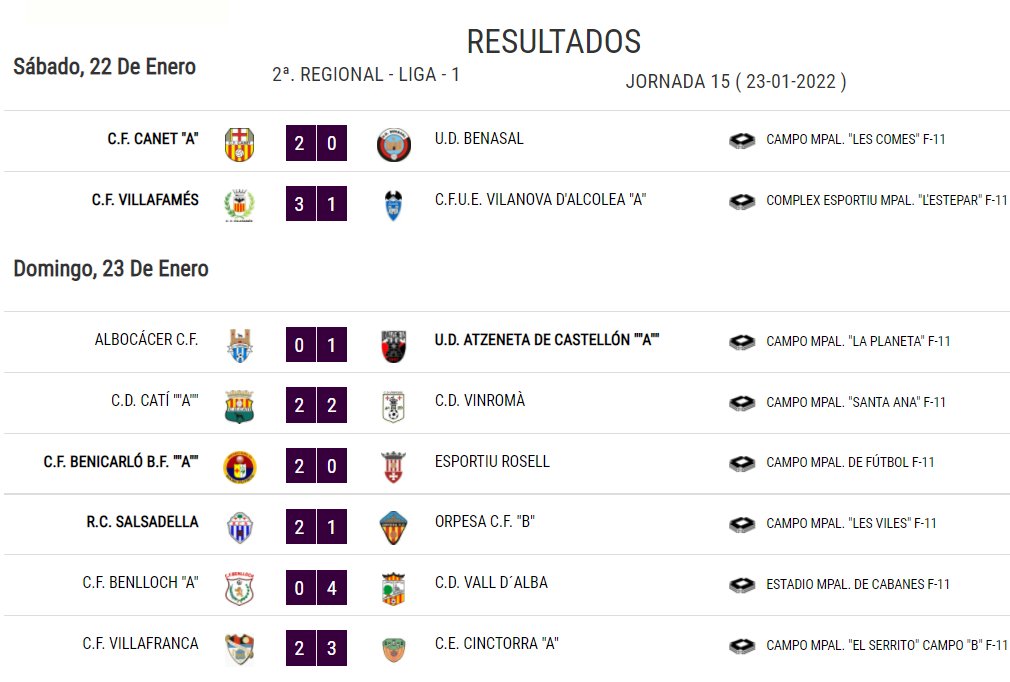Viewport: 1010px width, 682px height.
Task: Click the C.F. Canet "A" team crest
Action: [x=240, y=144]
